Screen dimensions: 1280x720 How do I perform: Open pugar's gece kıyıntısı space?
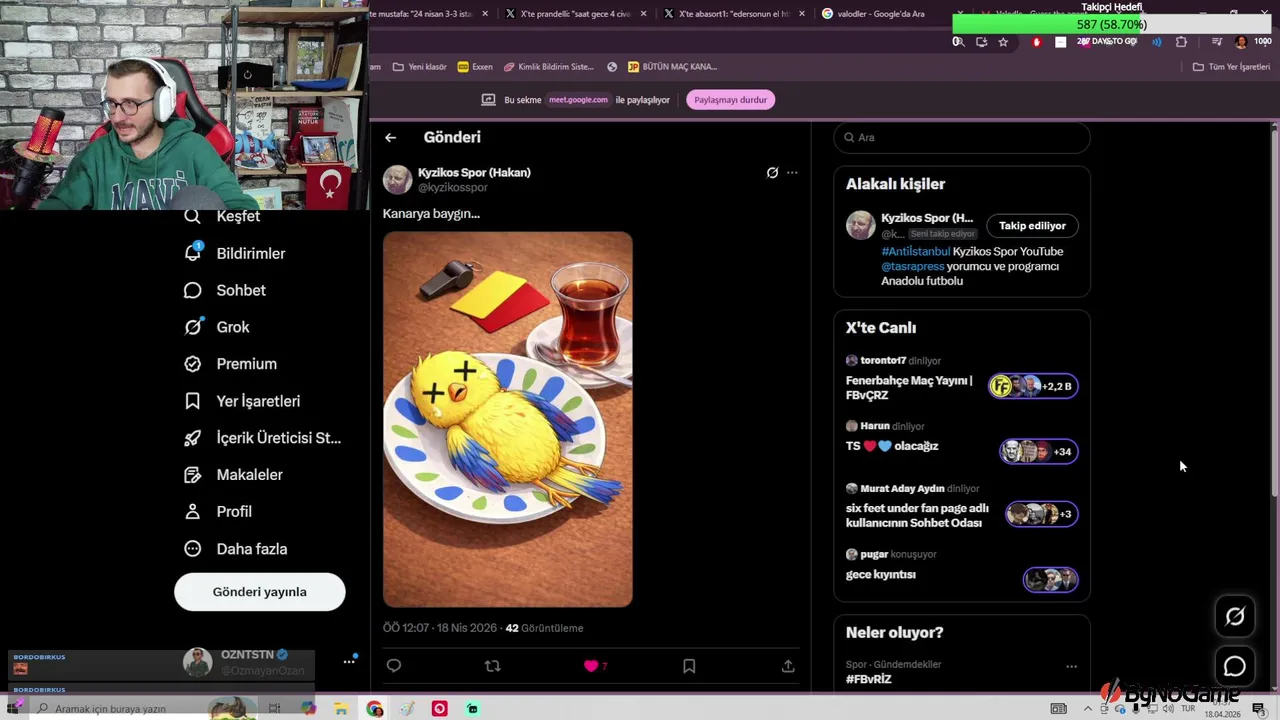point(881,575)
